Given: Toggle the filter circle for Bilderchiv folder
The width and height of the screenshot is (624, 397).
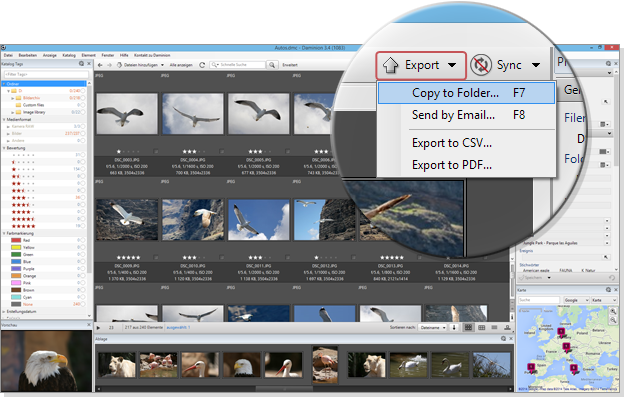Looking at the screenshot, I should tap(83, 98).
